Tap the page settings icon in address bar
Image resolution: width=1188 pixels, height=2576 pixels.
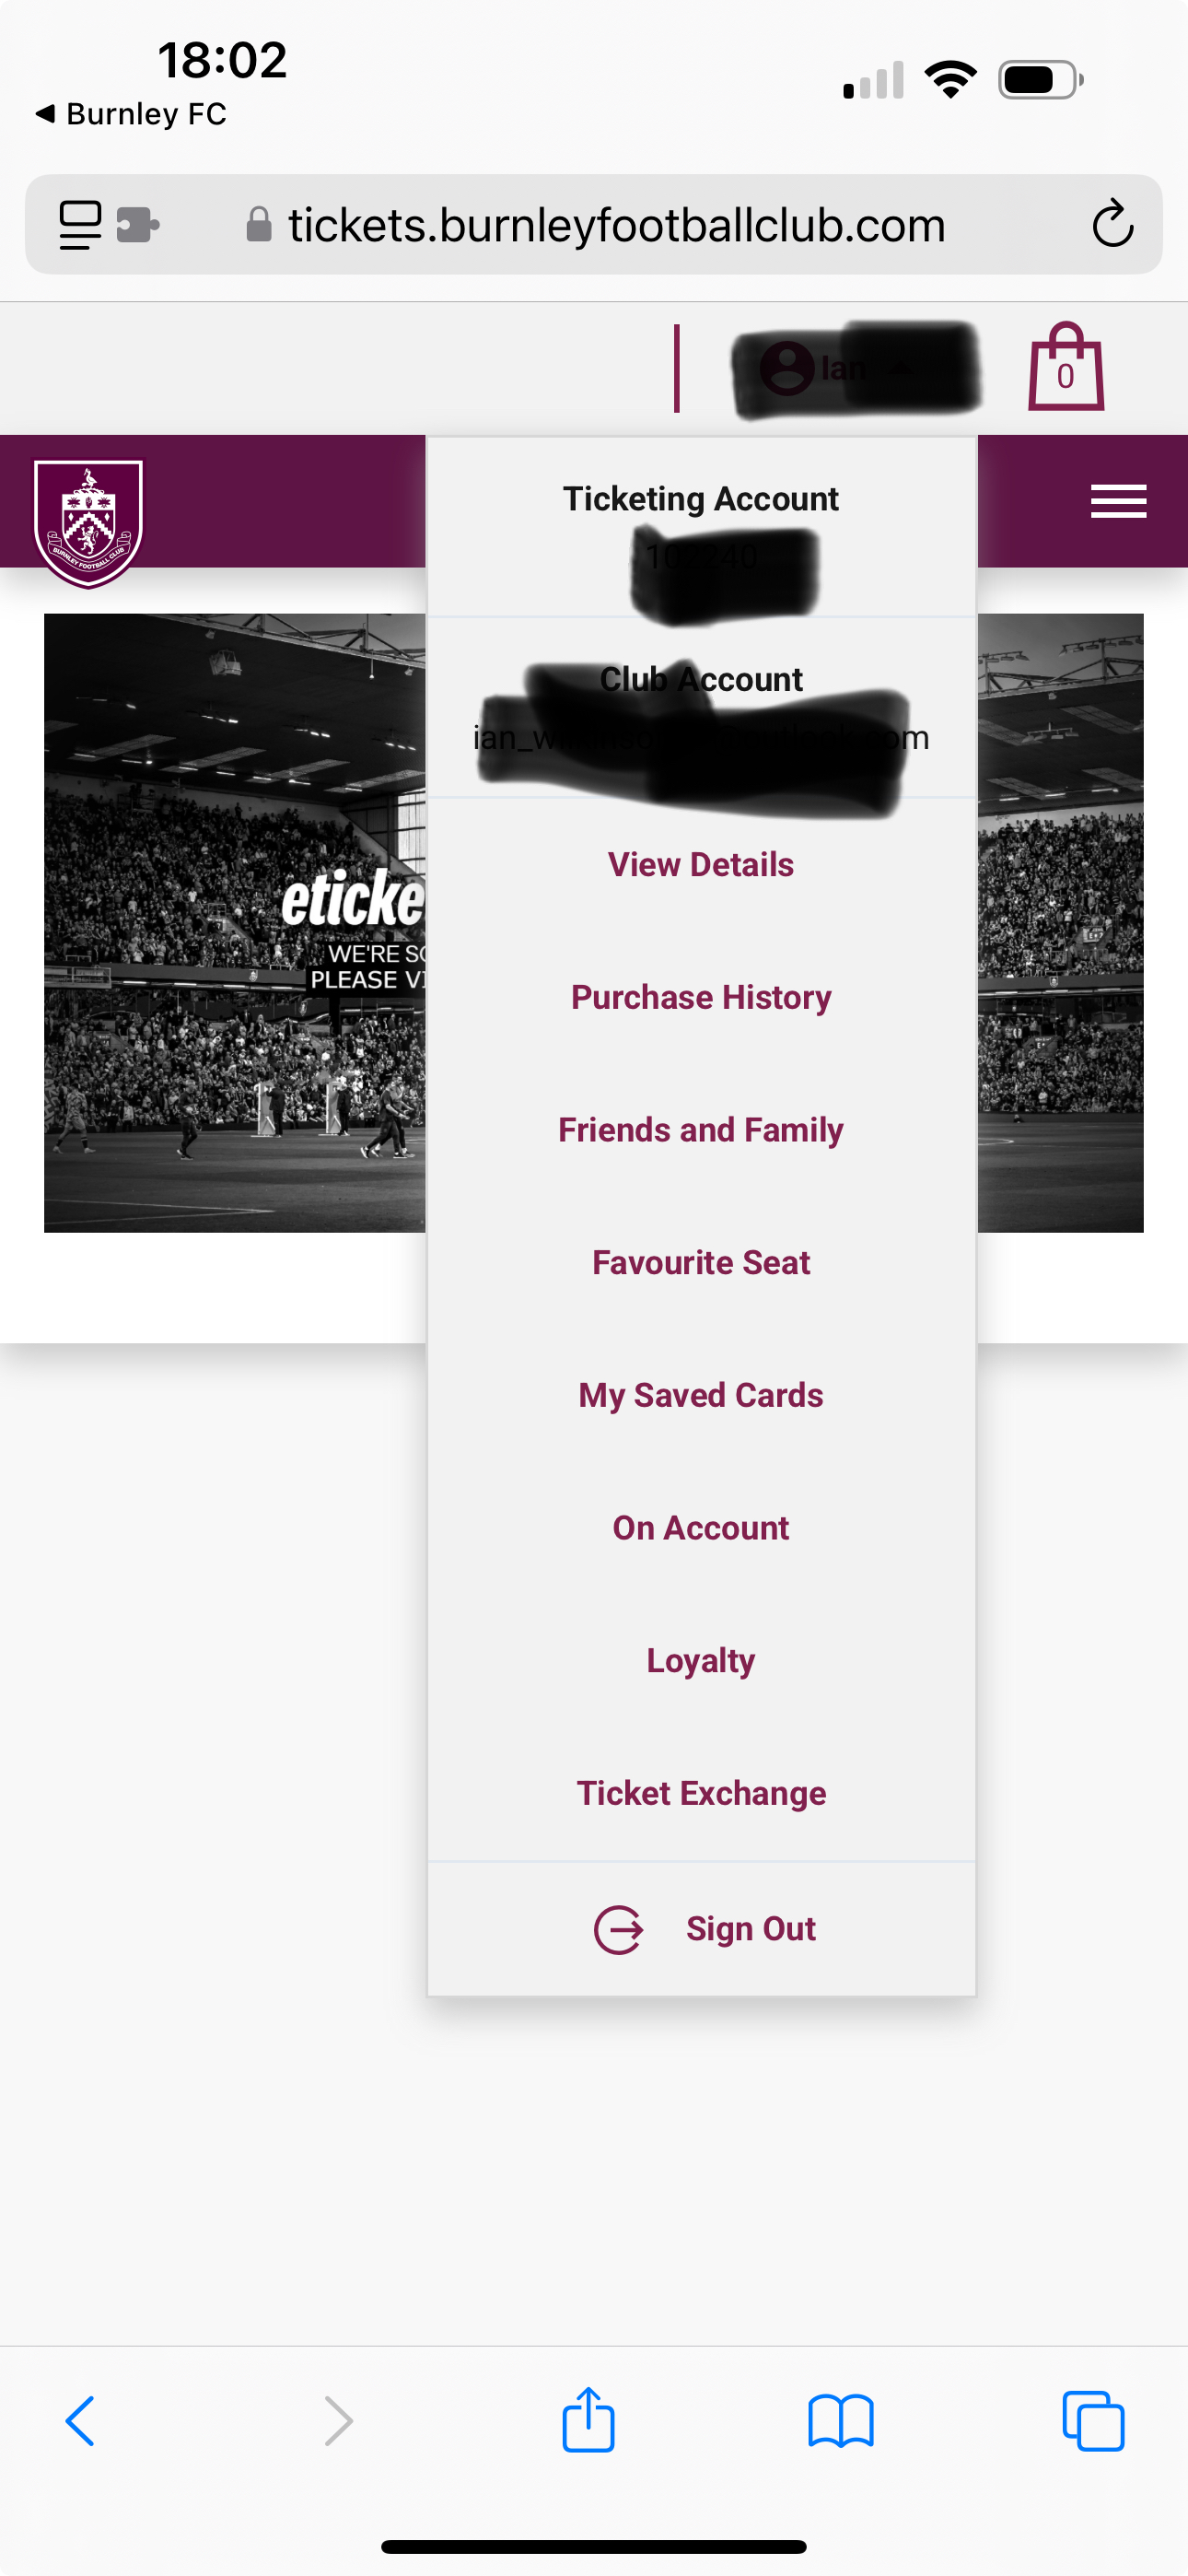coord(80,224)
